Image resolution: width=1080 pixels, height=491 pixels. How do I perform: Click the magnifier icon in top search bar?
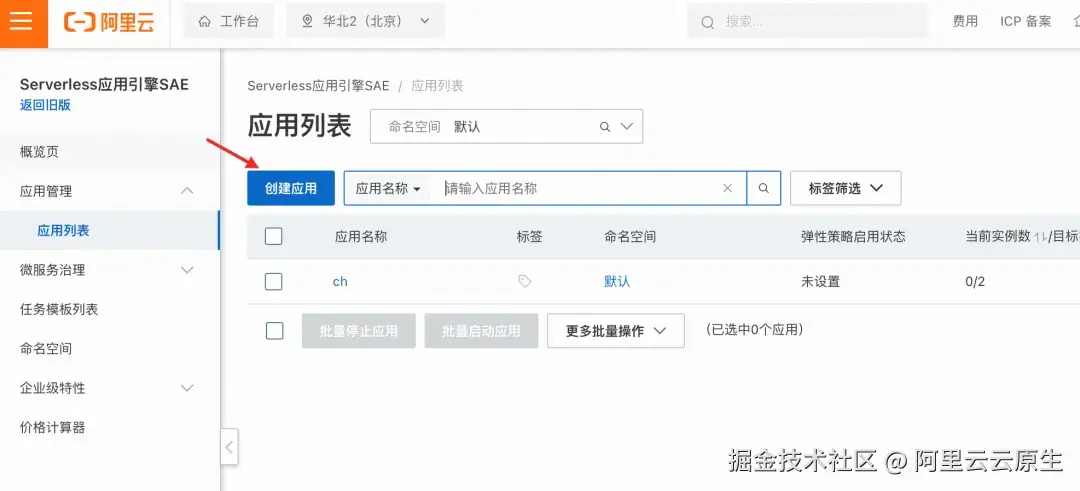coord(707,23)
